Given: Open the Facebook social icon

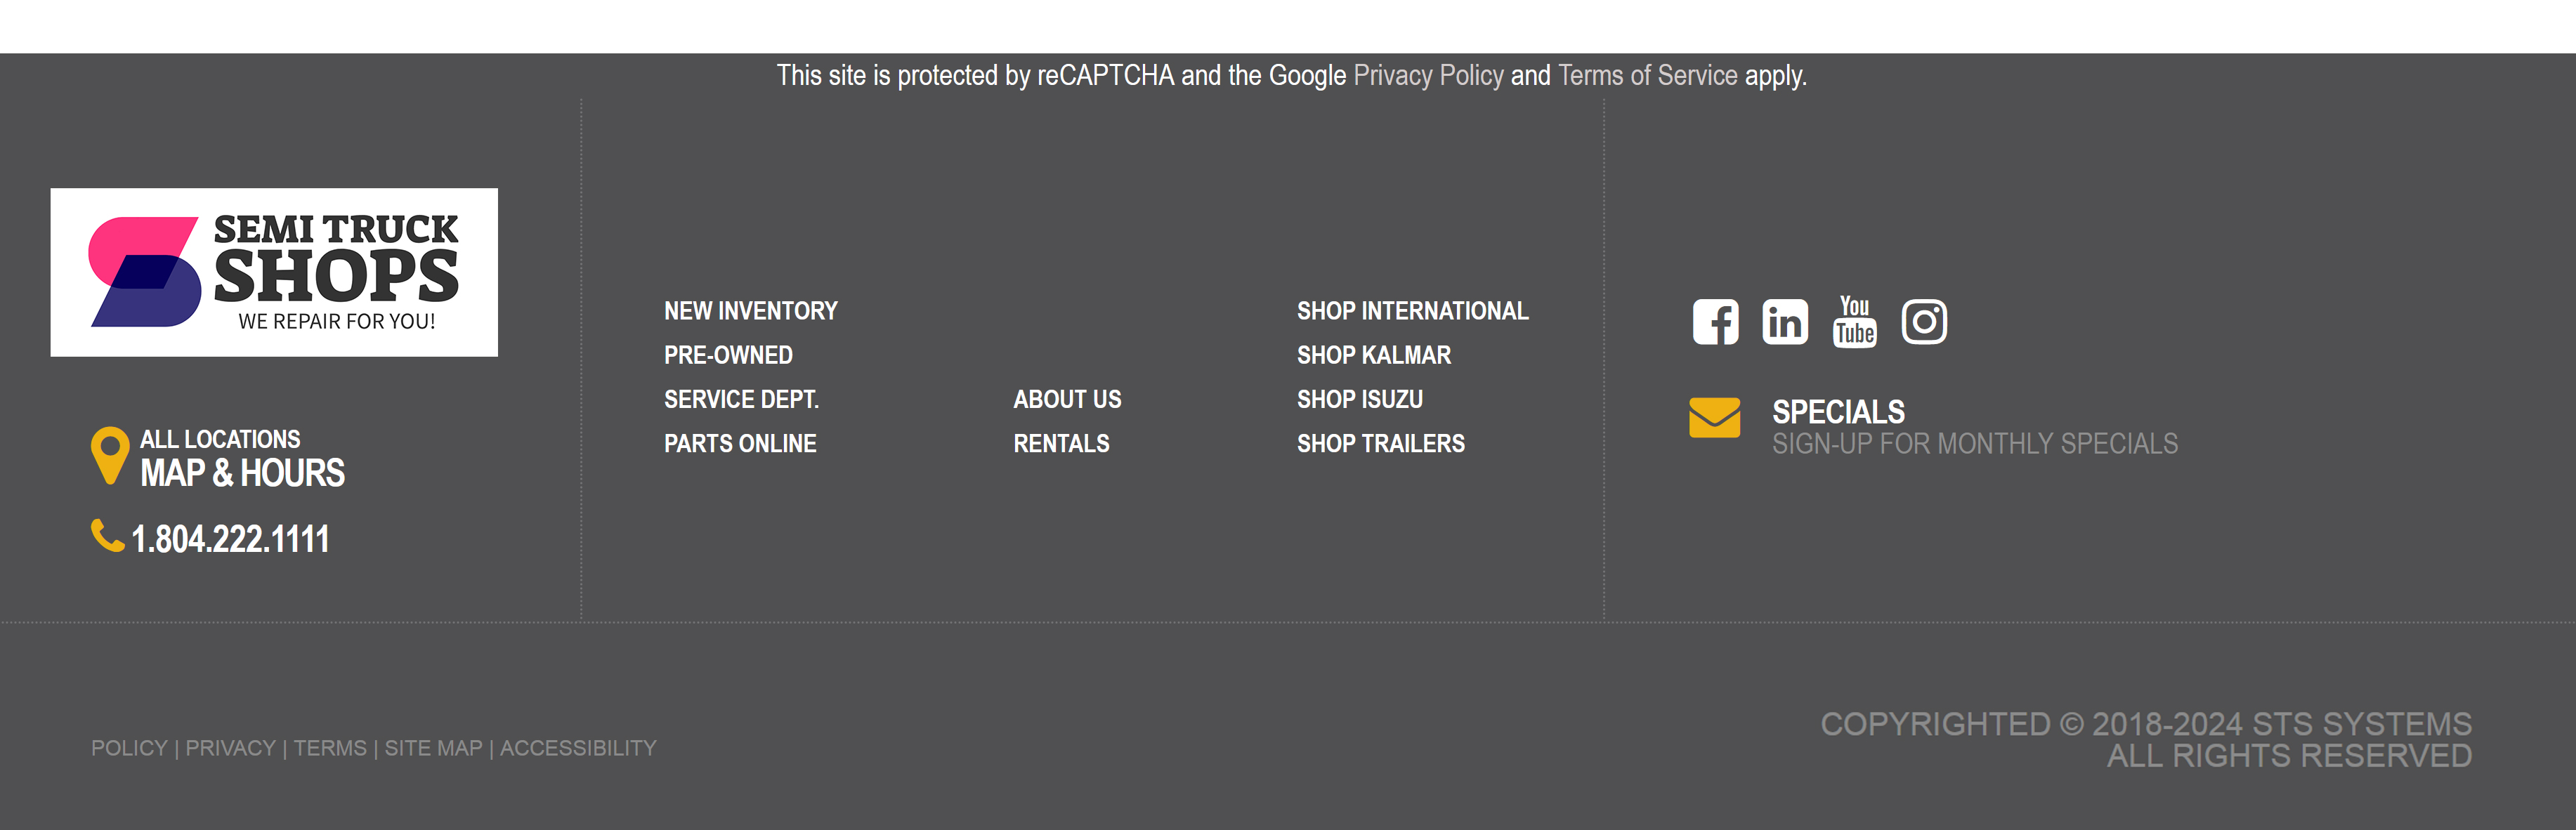Looking at the screenshot, I should click(x=1715, y=322).
